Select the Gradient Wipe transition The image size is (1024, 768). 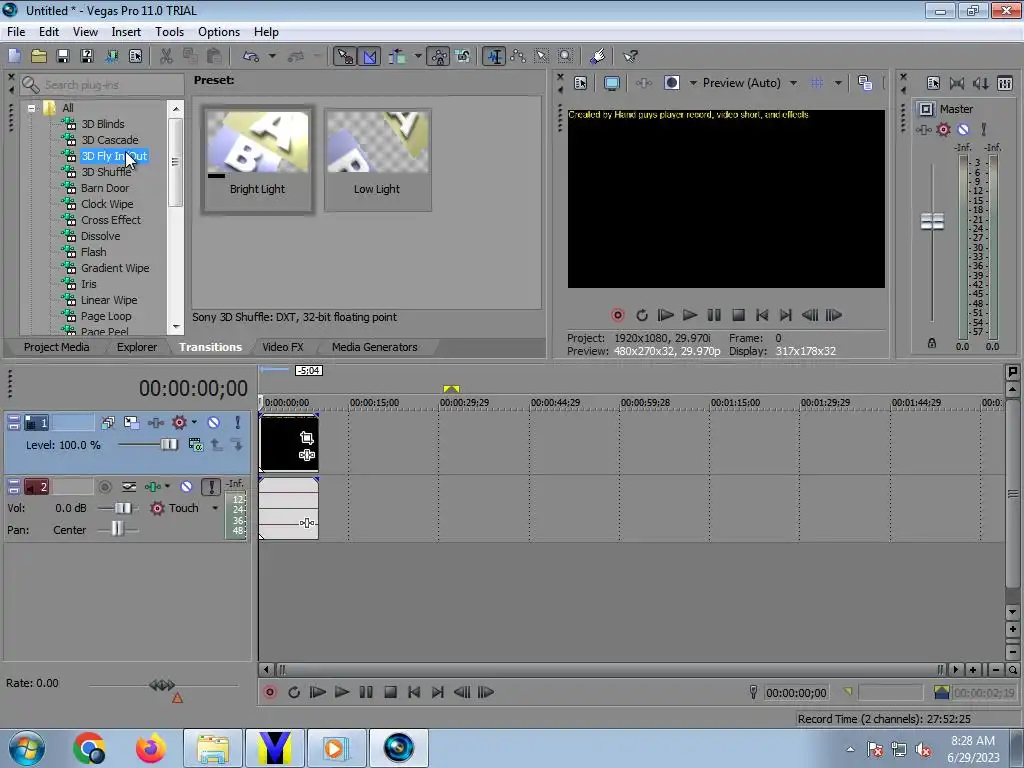[115, 268]
